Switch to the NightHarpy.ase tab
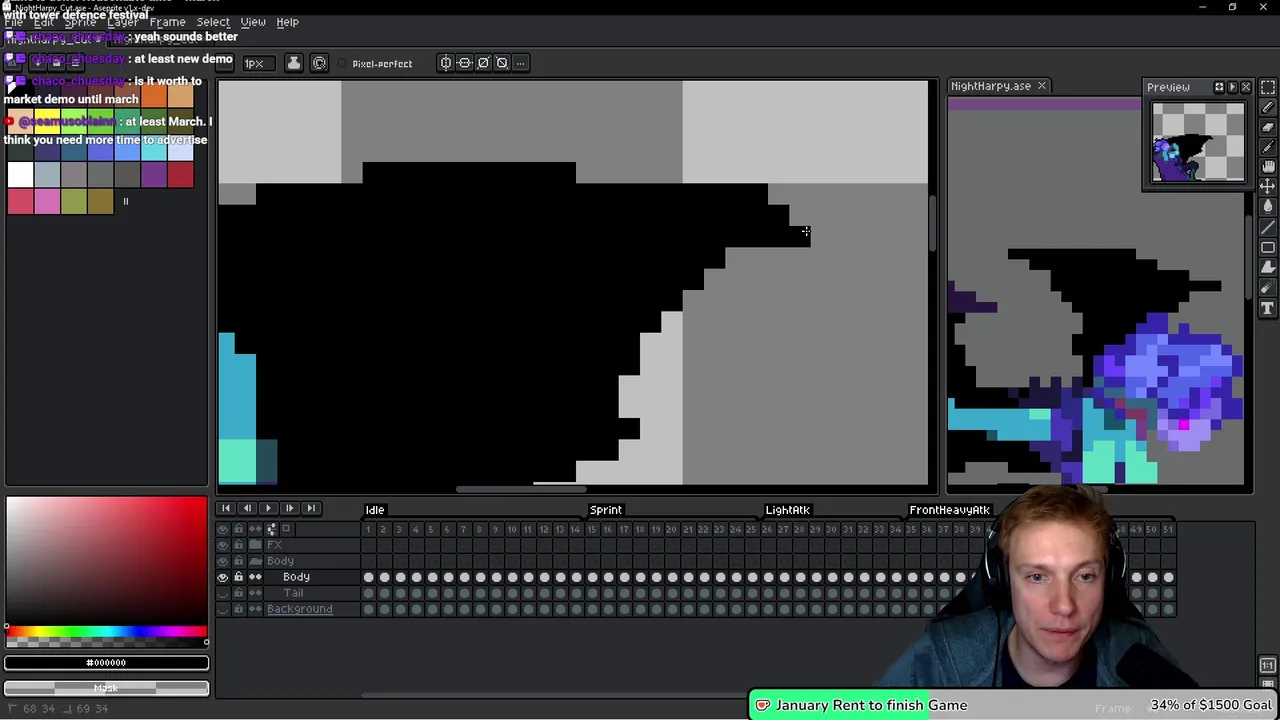The image size is (1280, 720). click(991, 86)
